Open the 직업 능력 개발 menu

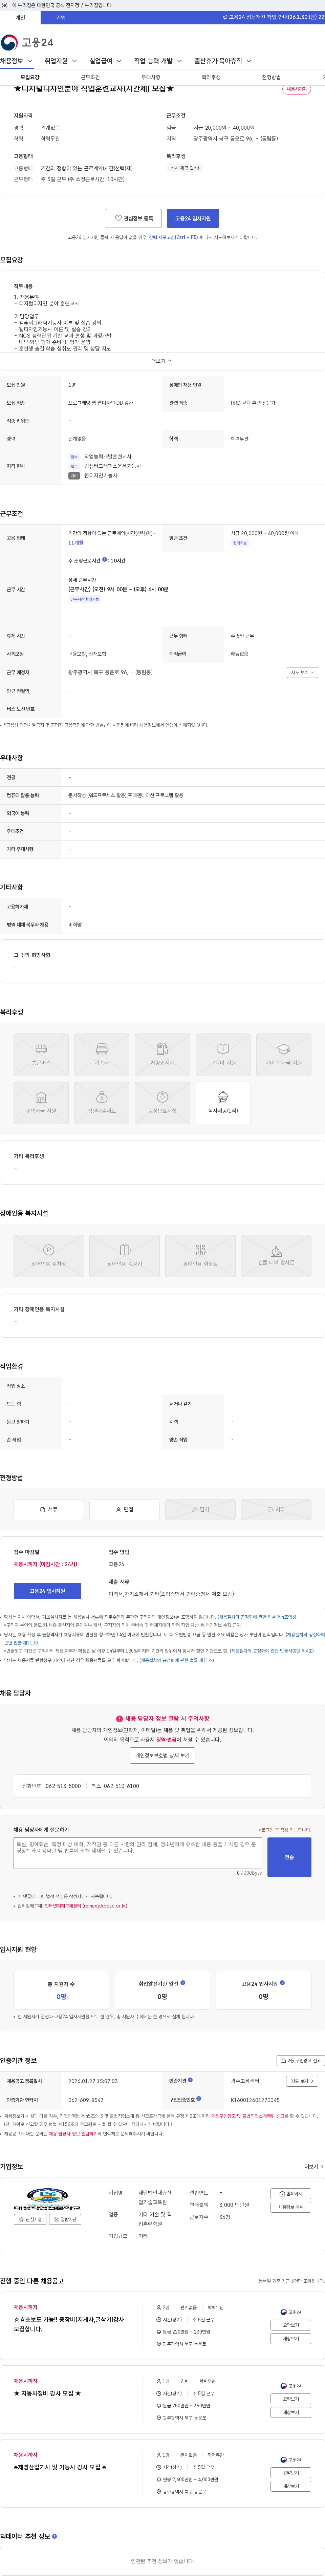(158, 61)
